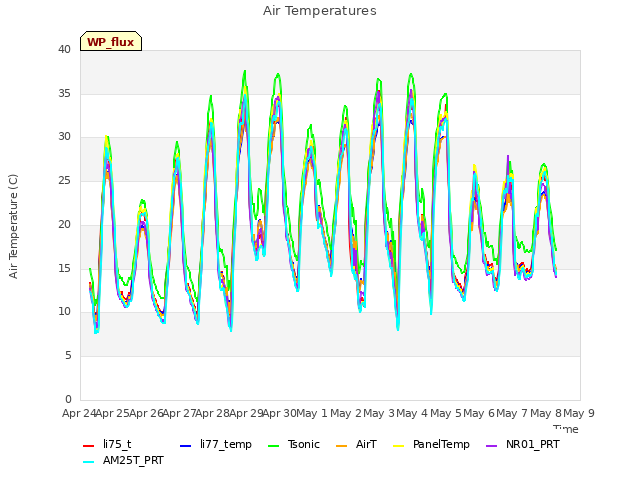This screenshot has height=480, width=640.
Task: Click the Apr 24 x-axis tick label
Action: coord(79,413)
